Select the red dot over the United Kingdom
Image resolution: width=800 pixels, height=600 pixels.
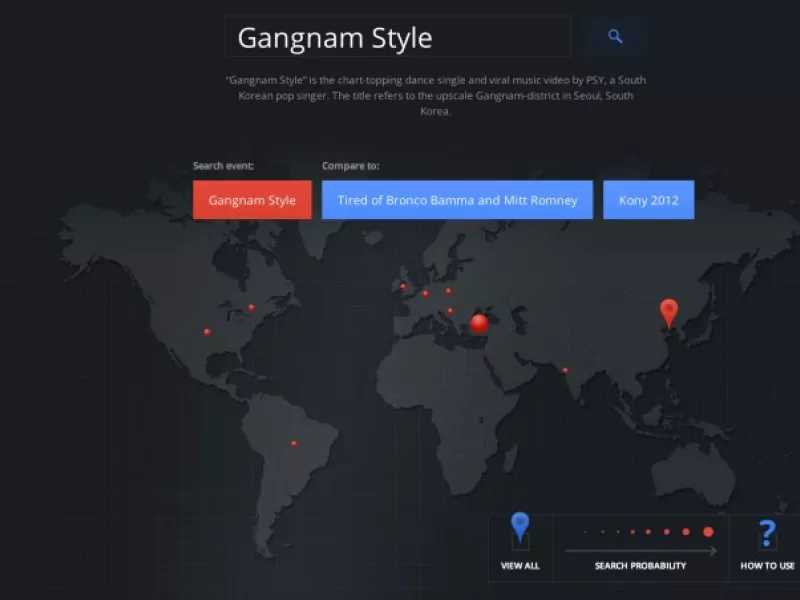[403, 287]
